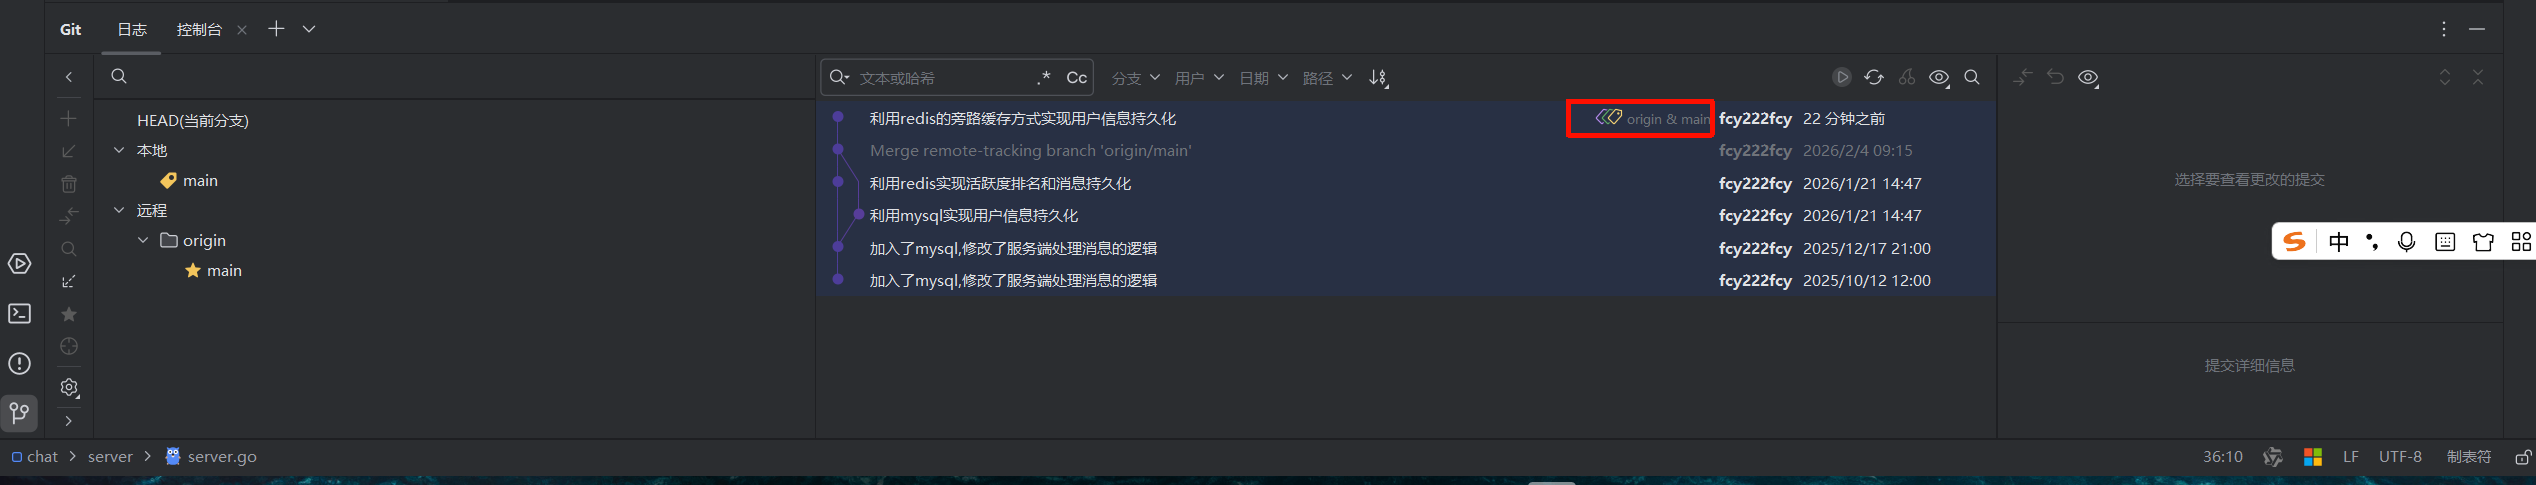Image resolution: width=2536 pixels, height=485 pixels.
Task: Toggle match case Cc in search
Action: click(1076, 77)
